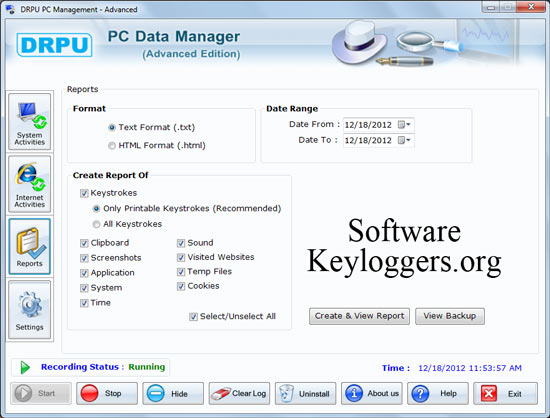Open the Settings gear icon
Image resolution: width=550 pixels, height=418 pixels.
pos(30,304)
